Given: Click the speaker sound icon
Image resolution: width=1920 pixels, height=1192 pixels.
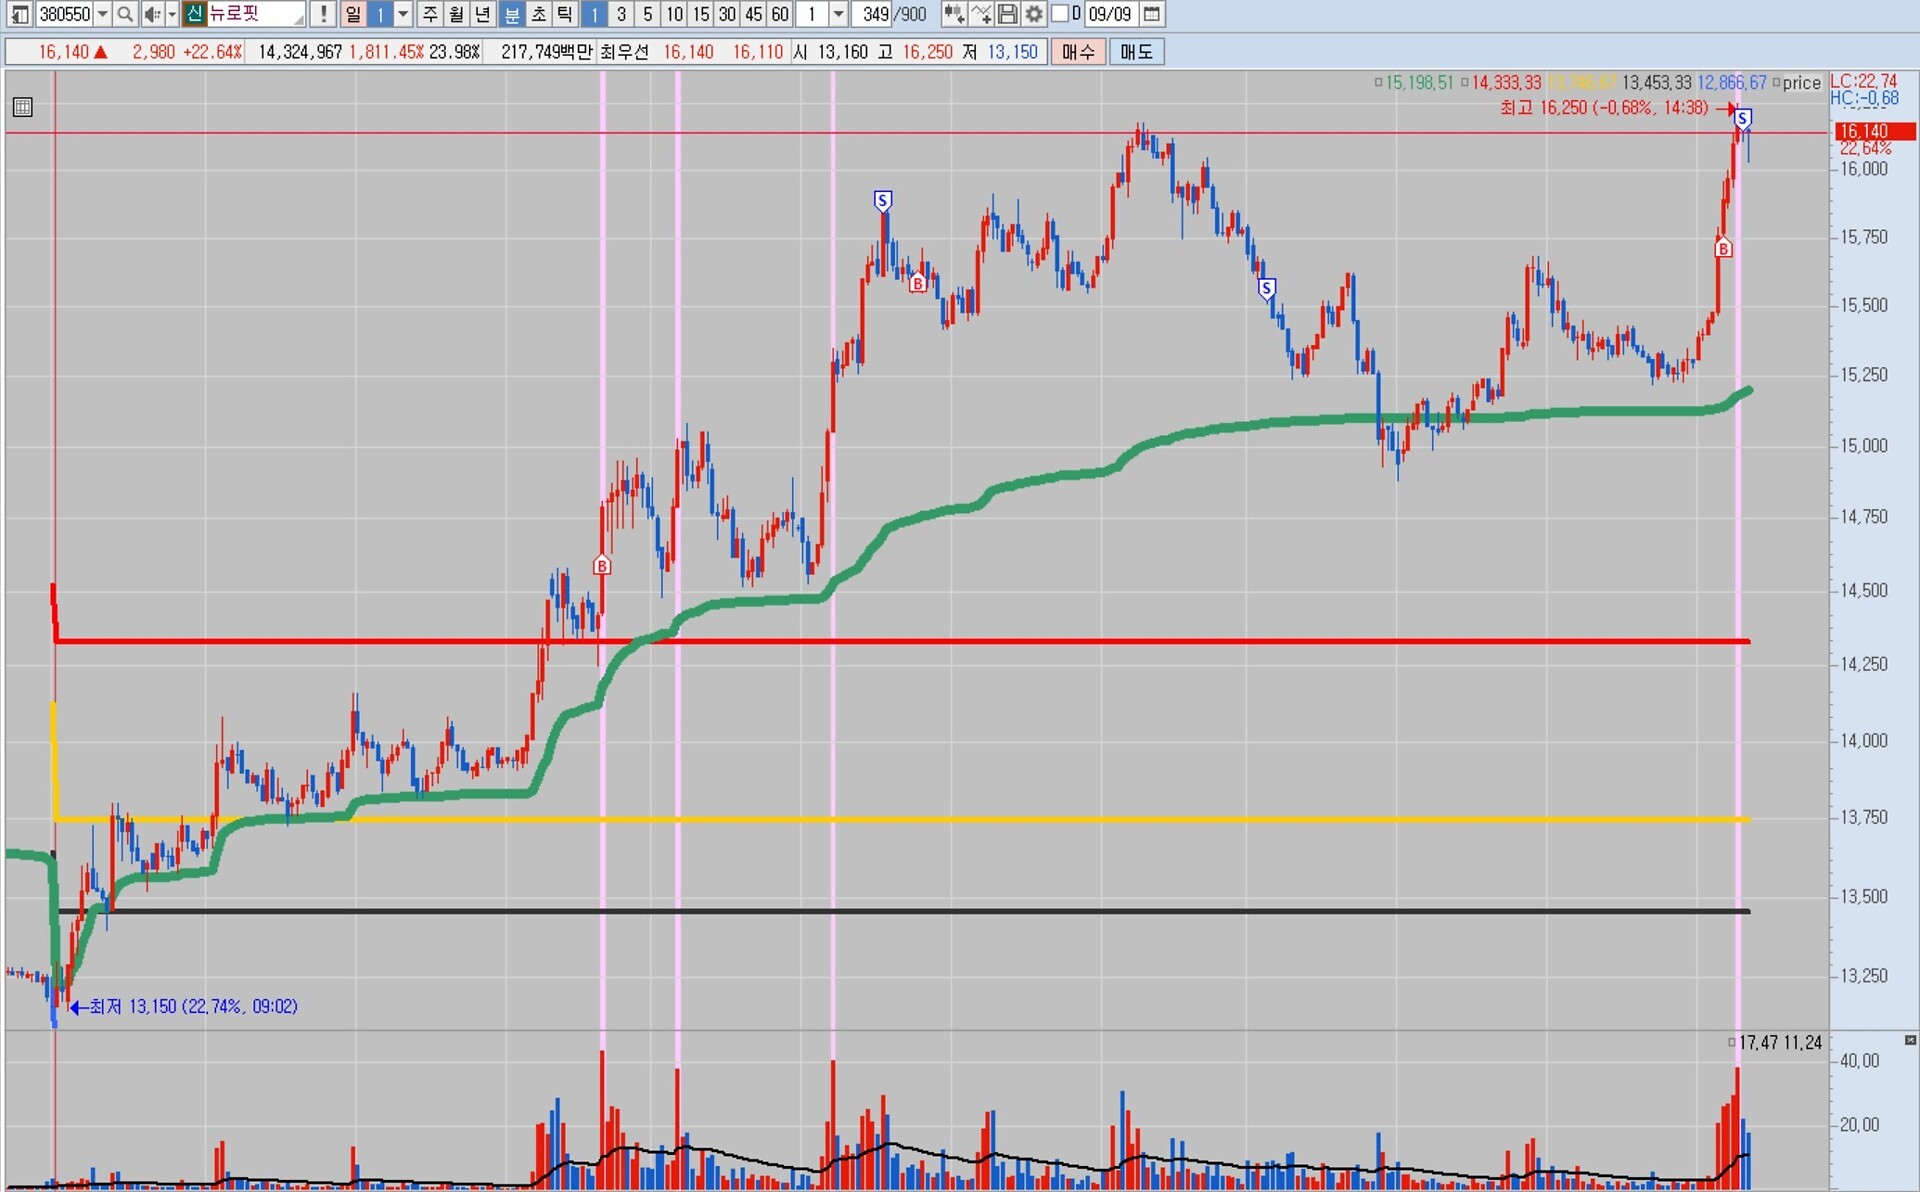Looking at the screenshot, I should tap(151, 14).
